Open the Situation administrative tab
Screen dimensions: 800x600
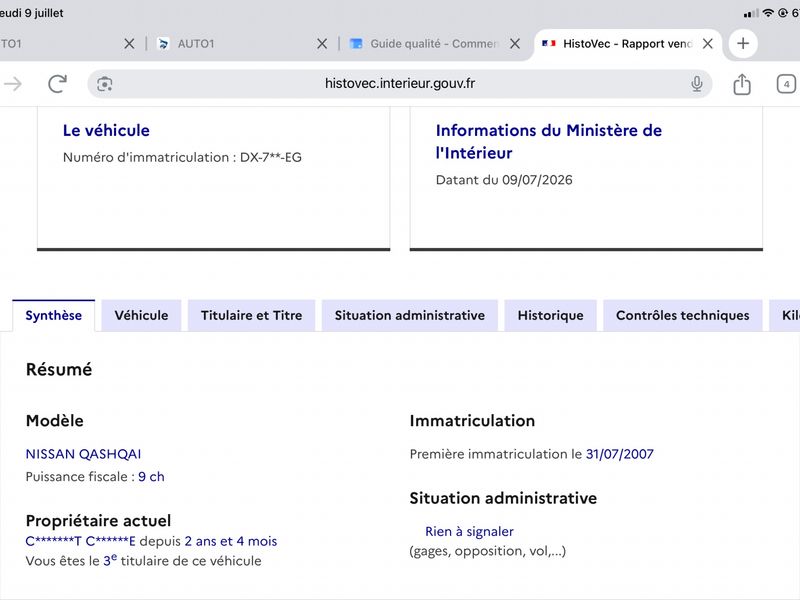pos(410,315)
